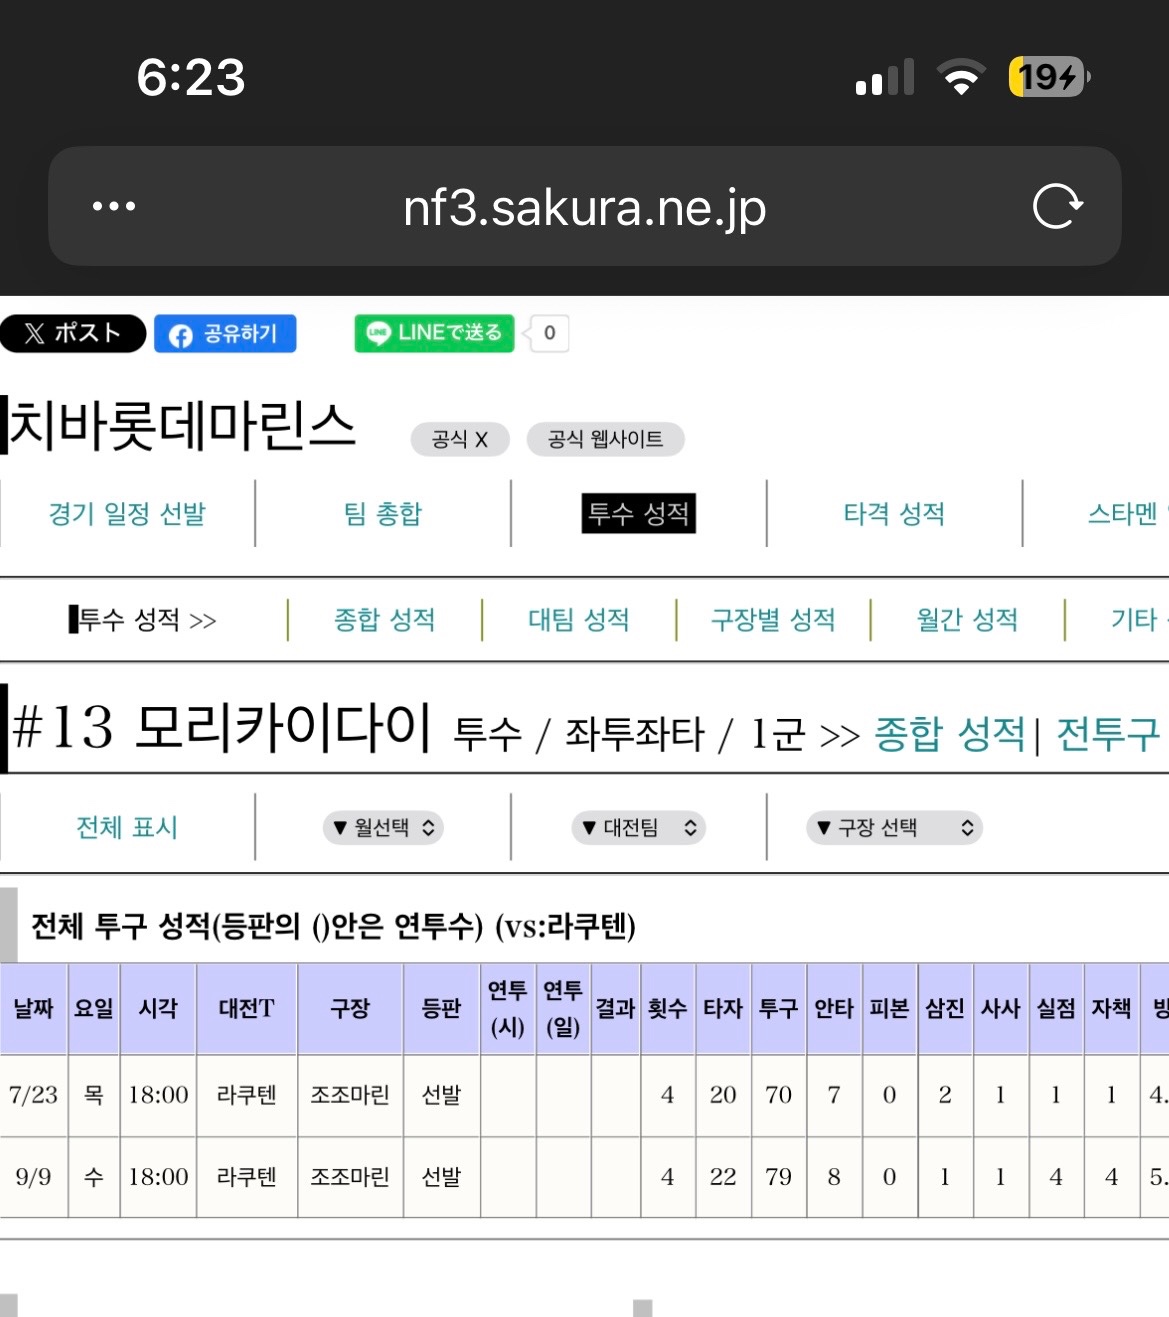Tap the cellular signal bars icon
This screenshot has height=1317, width=1169.
[x=885, y=77]
